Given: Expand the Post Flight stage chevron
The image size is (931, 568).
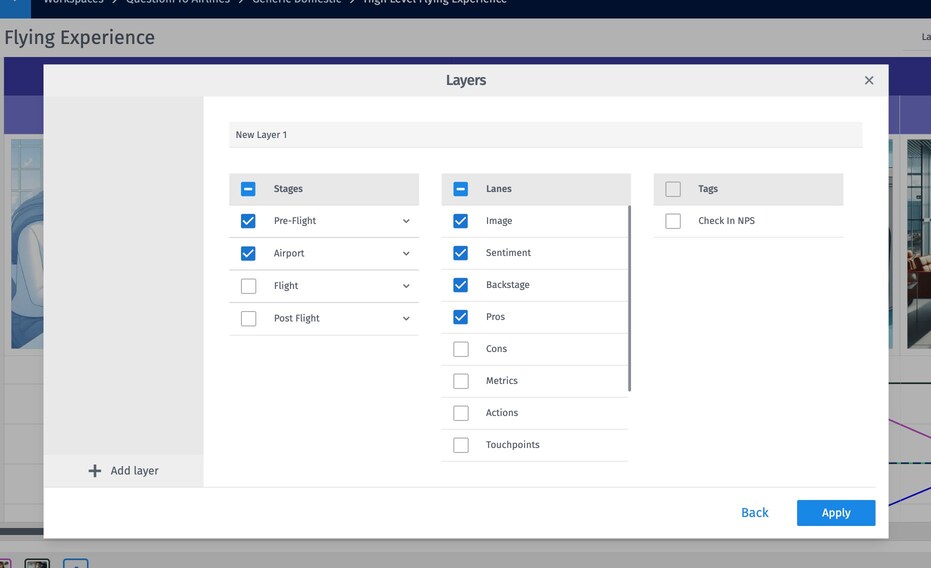Looking at the screenshot, I should click(406, 319).
